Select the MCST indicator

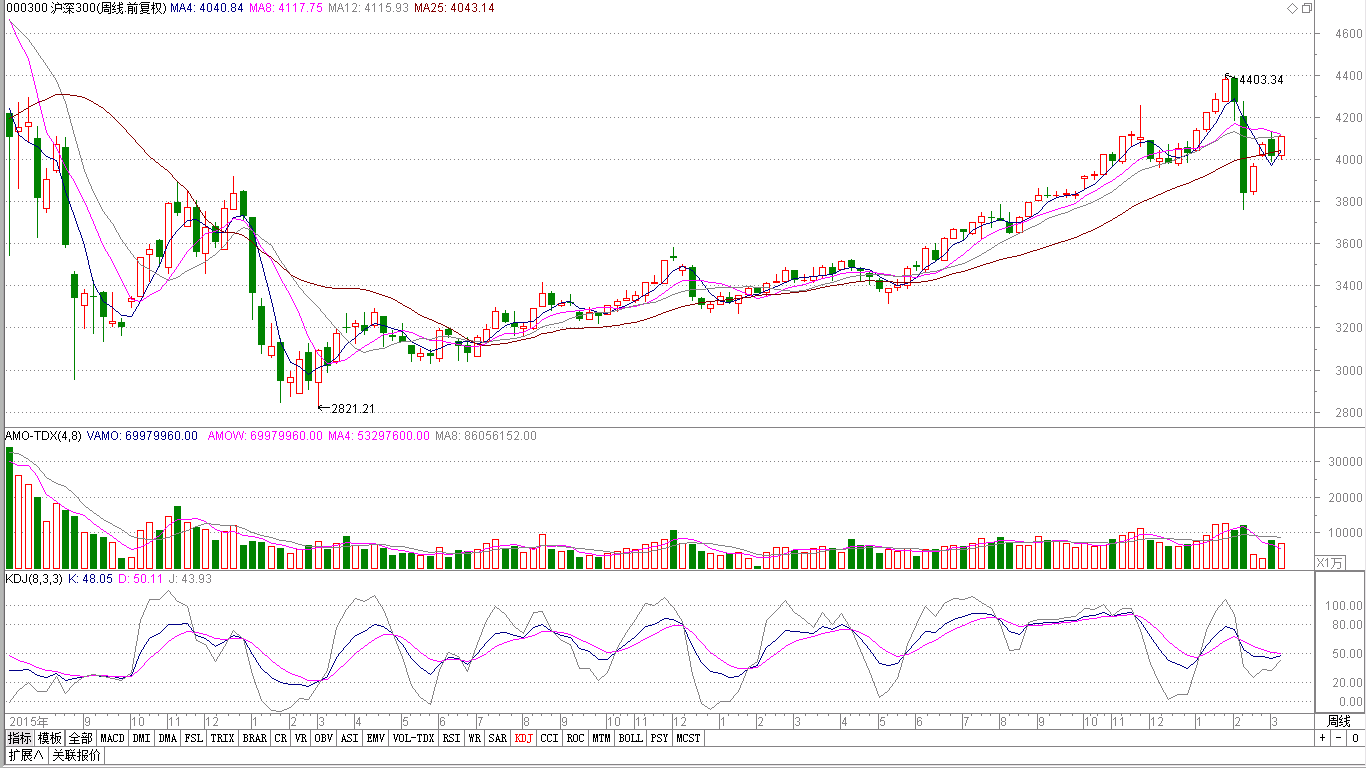[688, 738]
